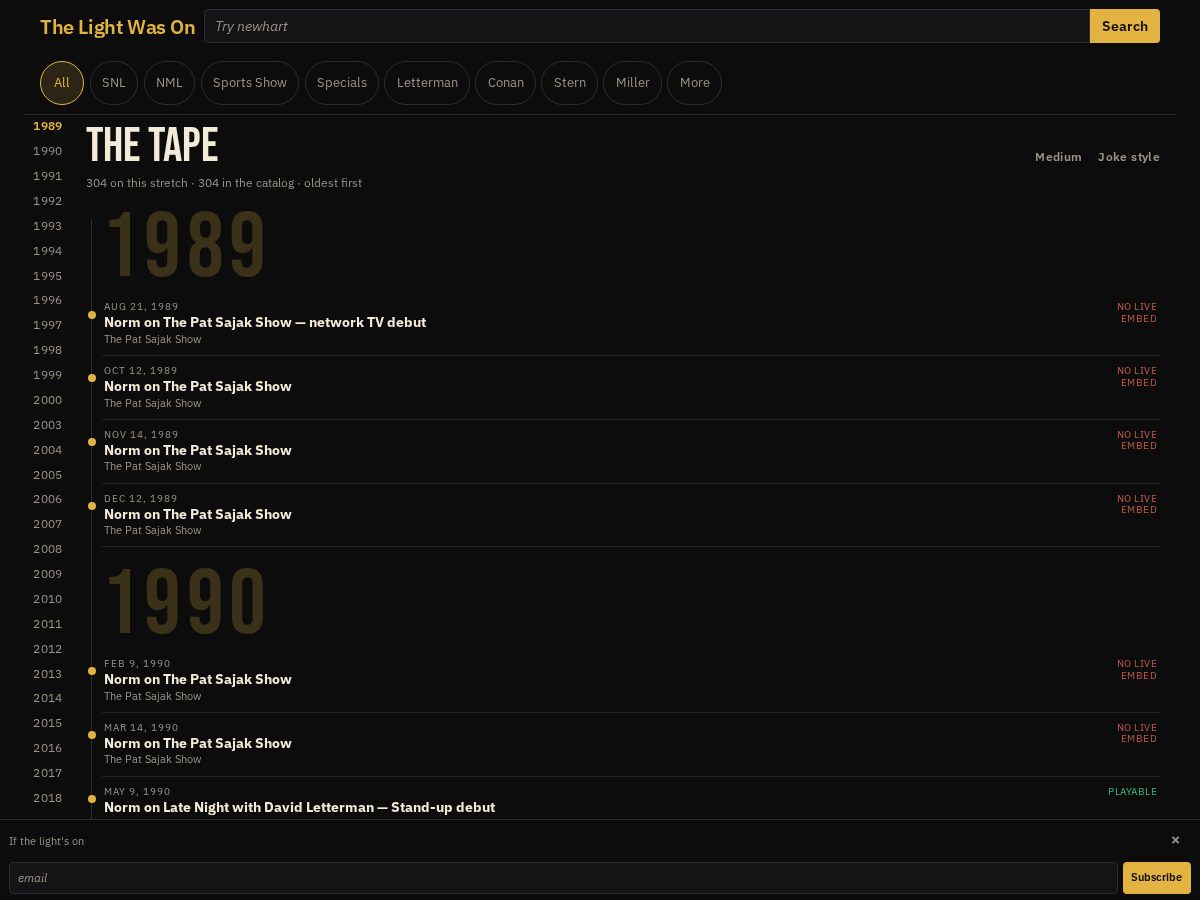
Task: Click the large 1990 year heading
Action: click(x=186, y=602)
